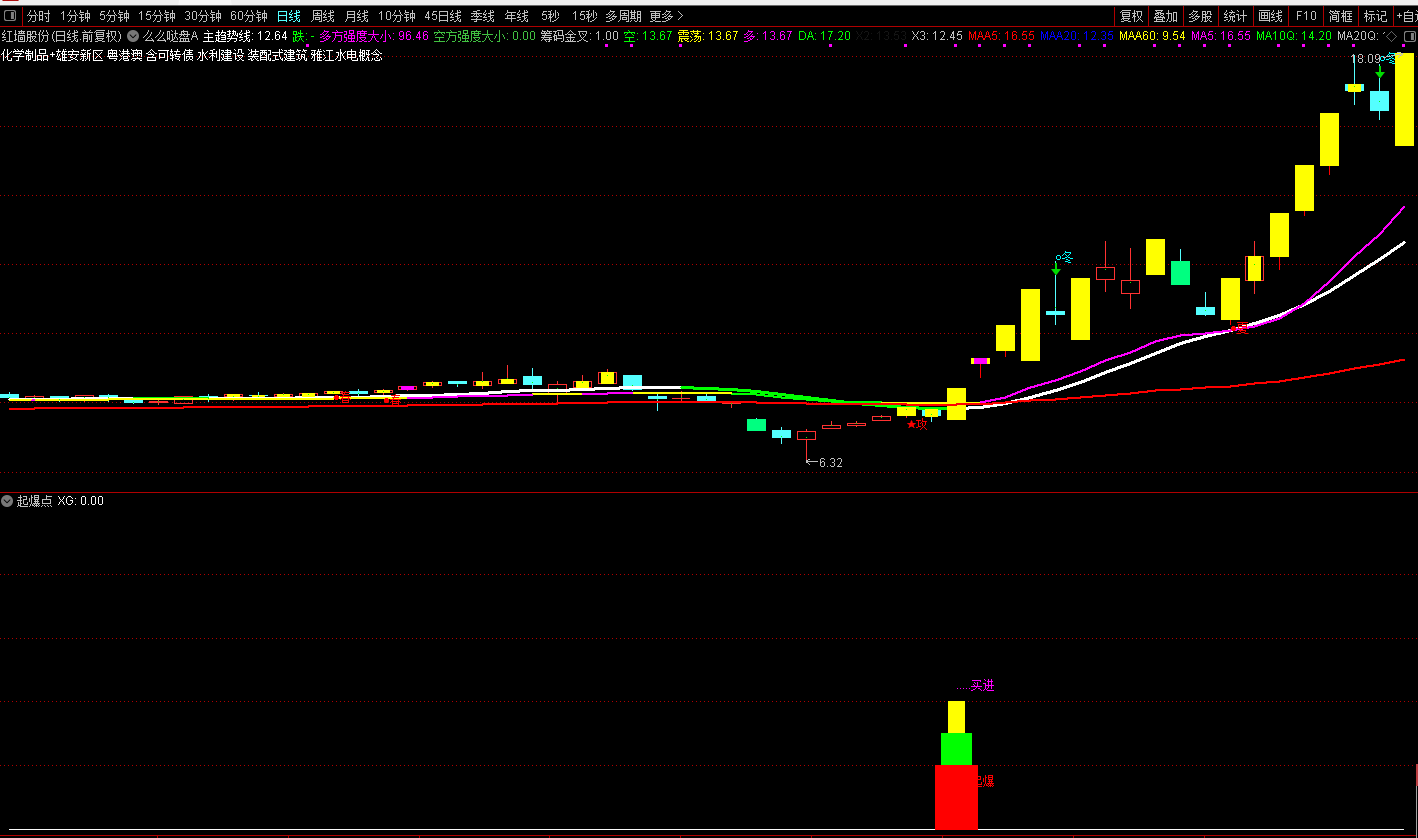Switch to the 月线 monthly chart
This screenshot has height=838, width=1418.
point(357,16)
